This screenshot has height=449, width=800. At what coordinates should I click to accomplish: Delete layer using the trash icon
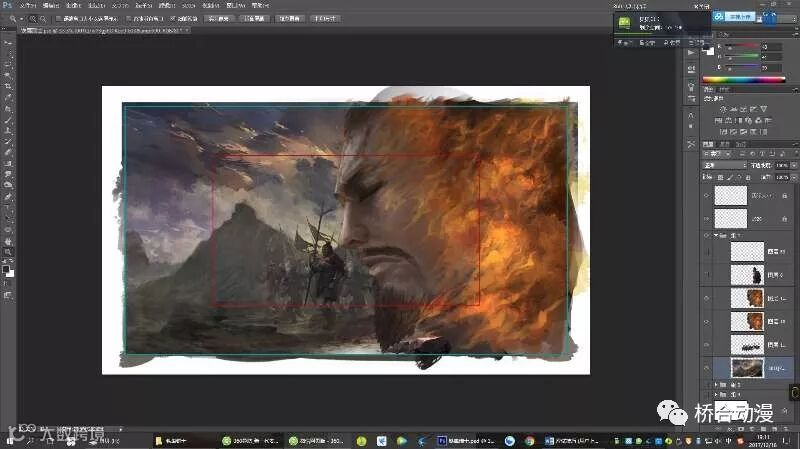(x=785, y=429)
